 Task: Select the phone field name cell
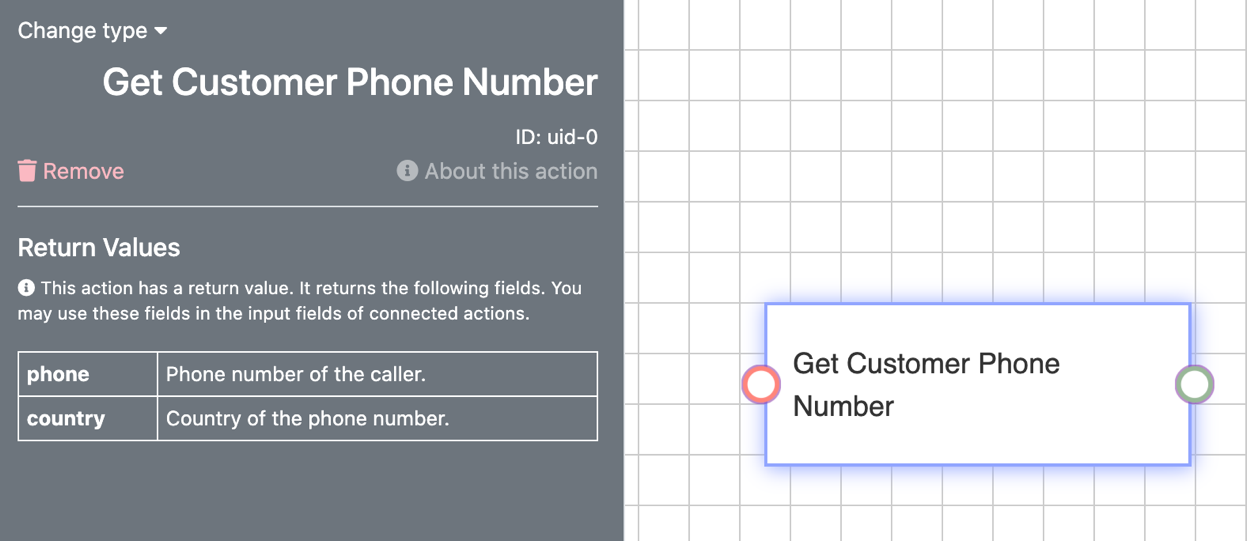pyautogui.click(x=88, y=374)
